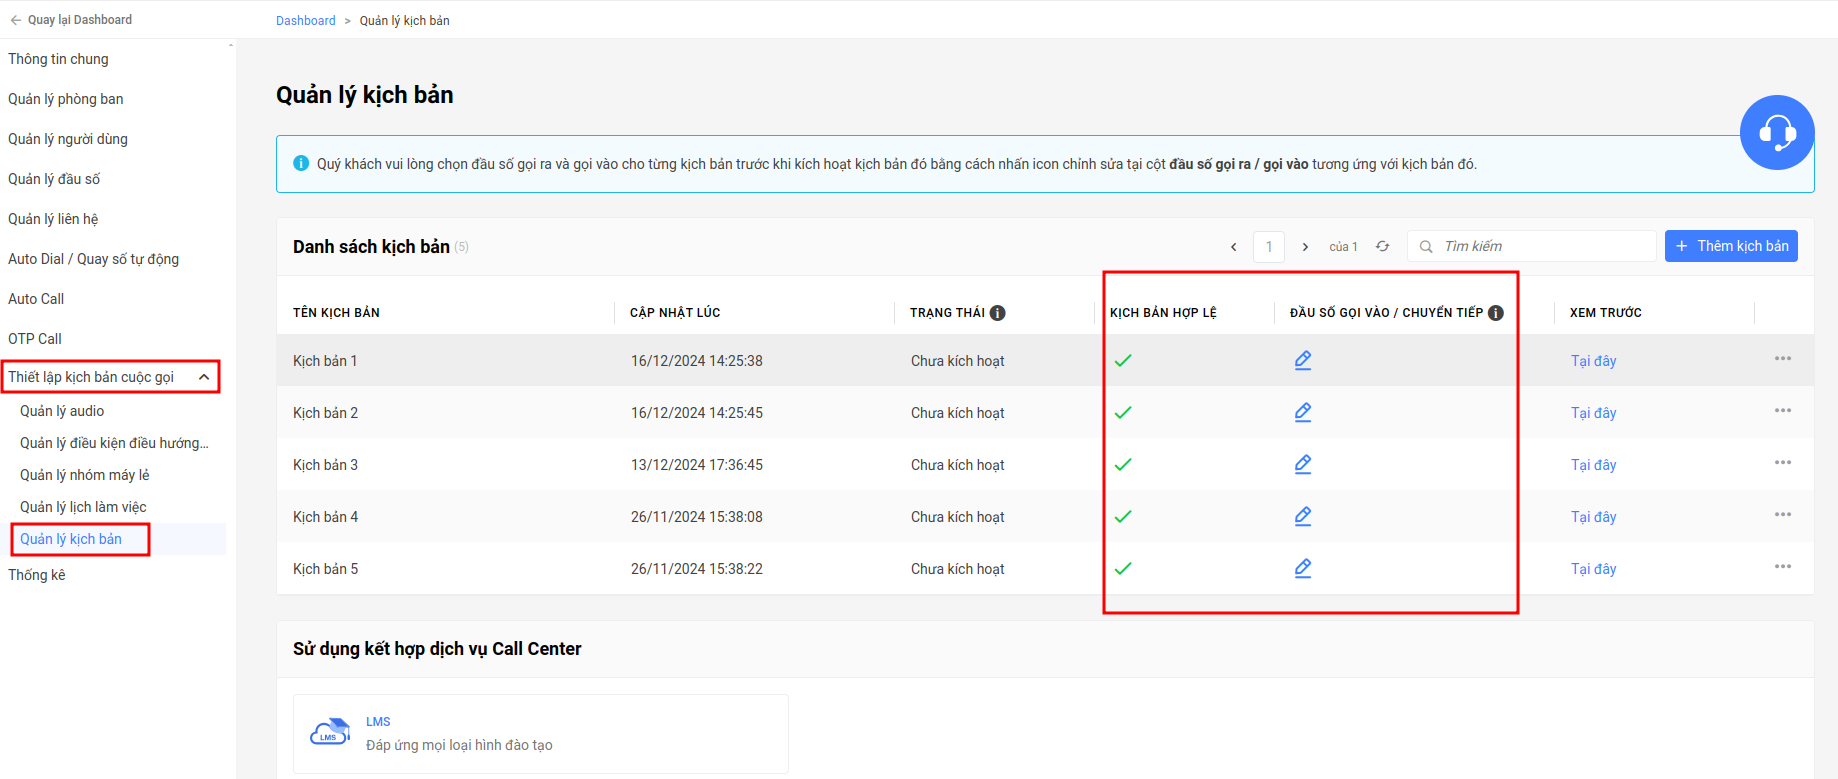Click Thêm kịch bản button
Screen dimensions: 1838x779
click(1731, 246)
